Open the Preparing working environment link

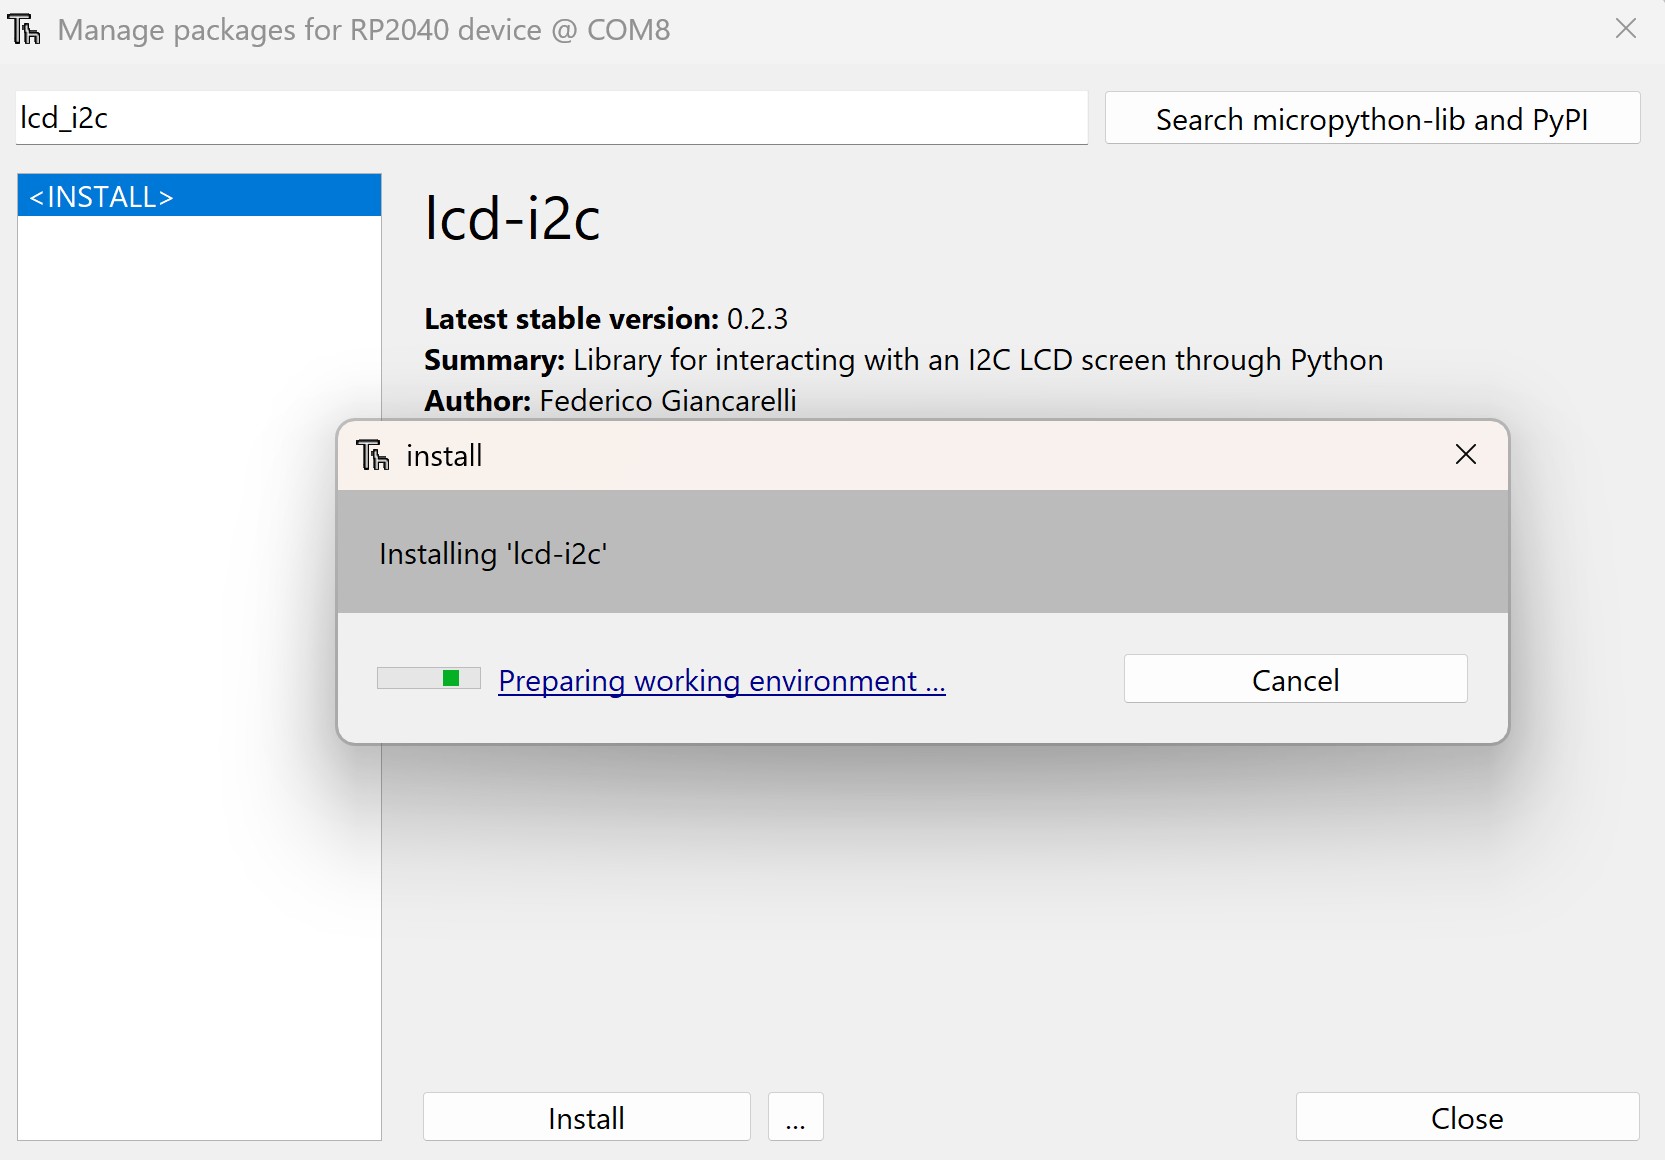(721, 681)
